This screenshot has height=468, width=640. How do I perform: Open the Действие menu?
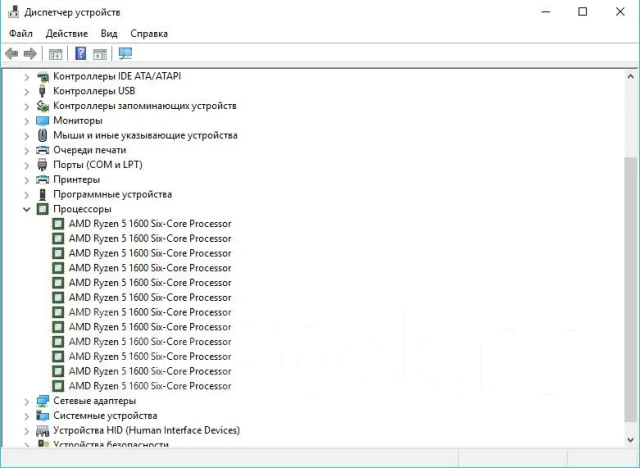click(67, 33)
